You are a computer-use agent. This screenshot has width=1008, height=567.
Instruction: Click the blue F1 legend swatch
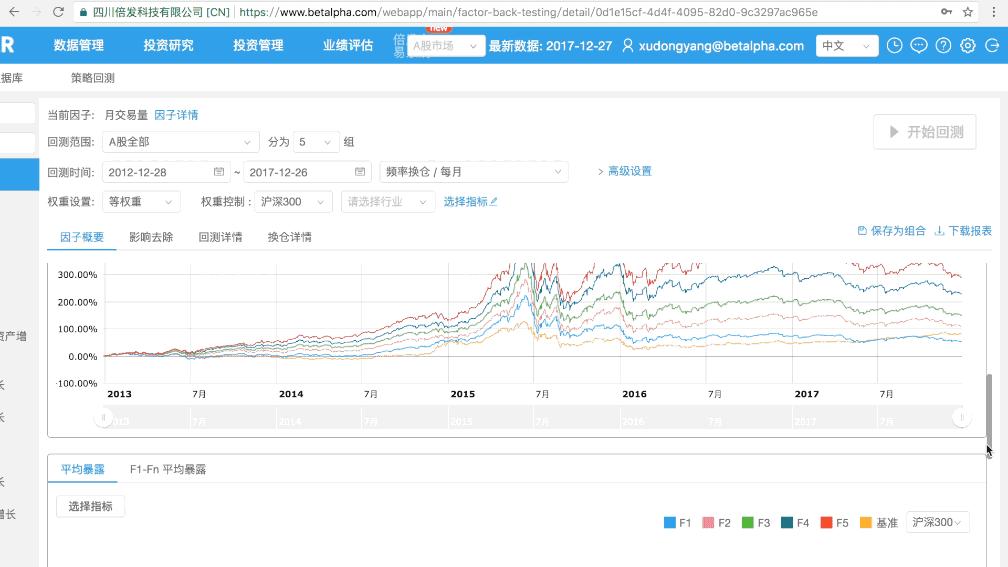670,523
